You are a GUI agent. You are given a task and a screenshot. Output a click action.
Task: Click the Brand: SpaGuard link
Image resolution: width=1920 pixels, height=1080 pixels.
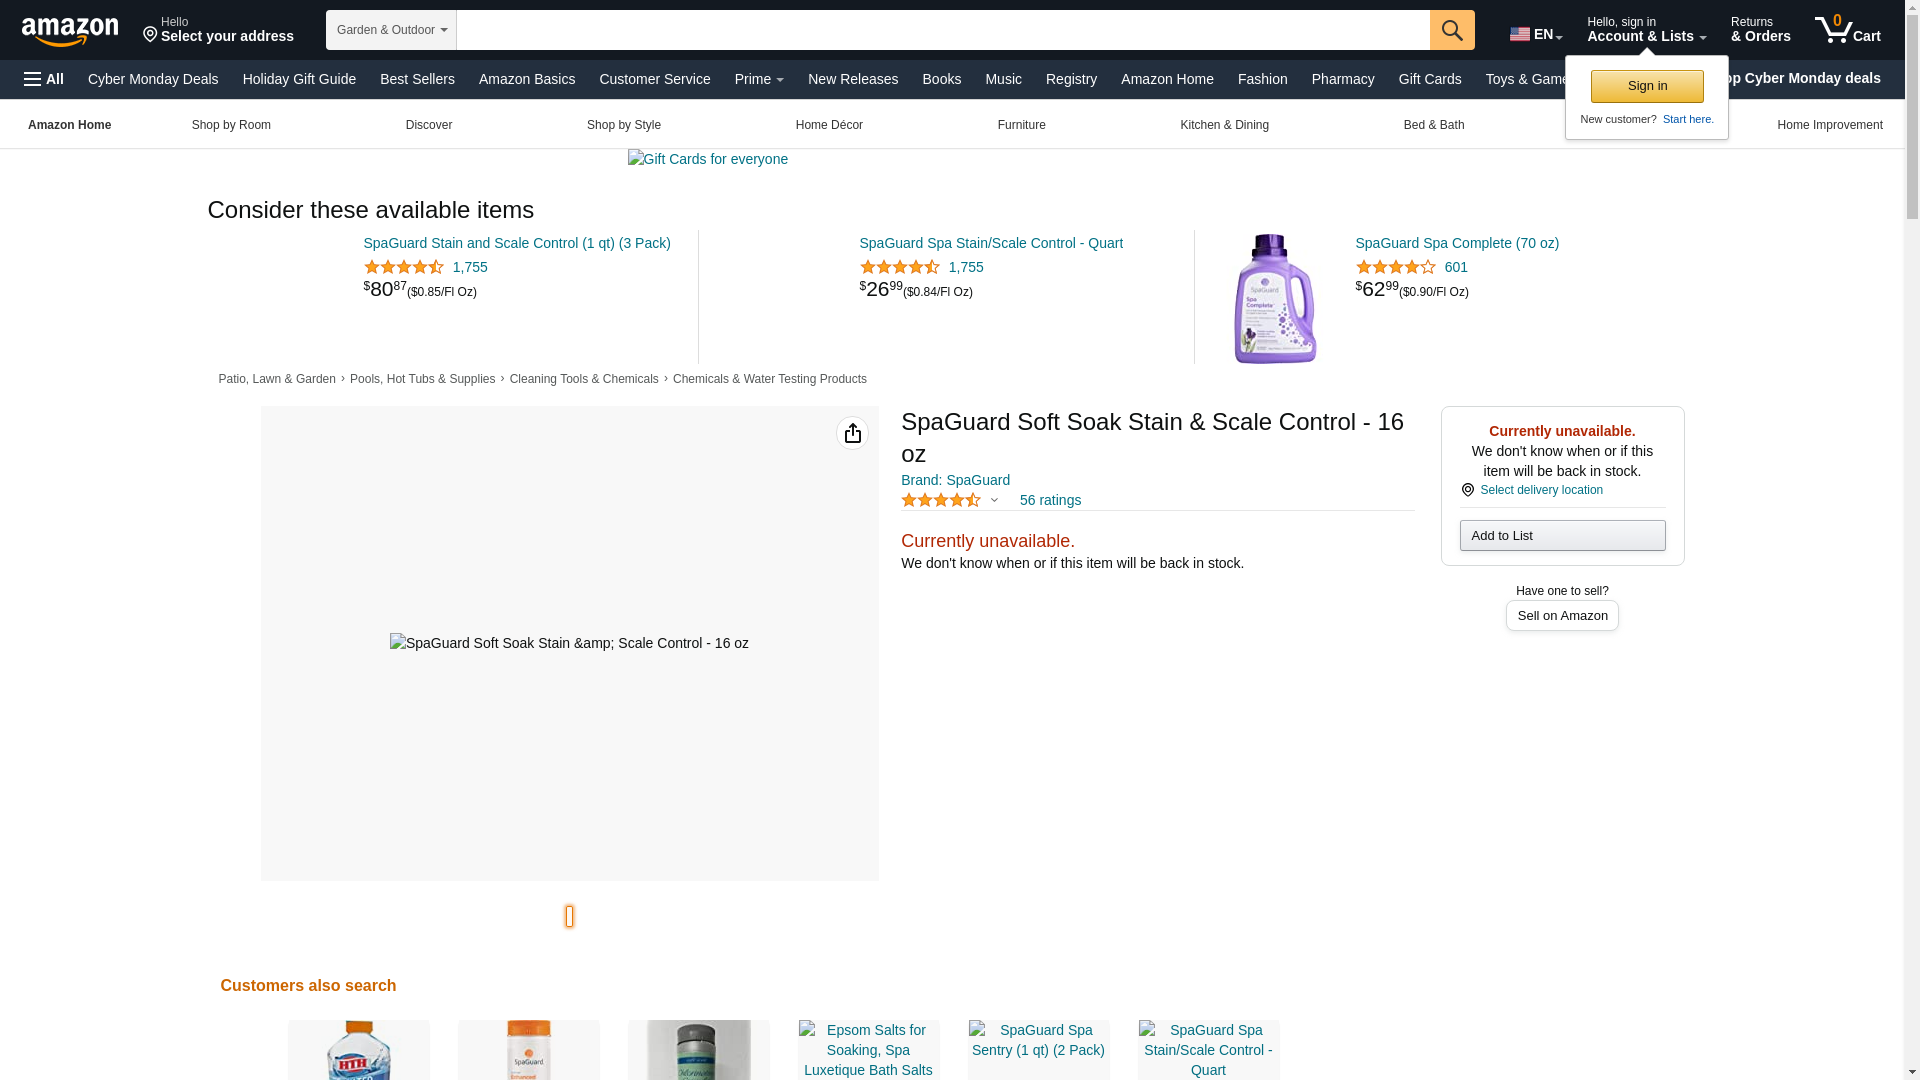pyautogui.click(x=955, y=480)
